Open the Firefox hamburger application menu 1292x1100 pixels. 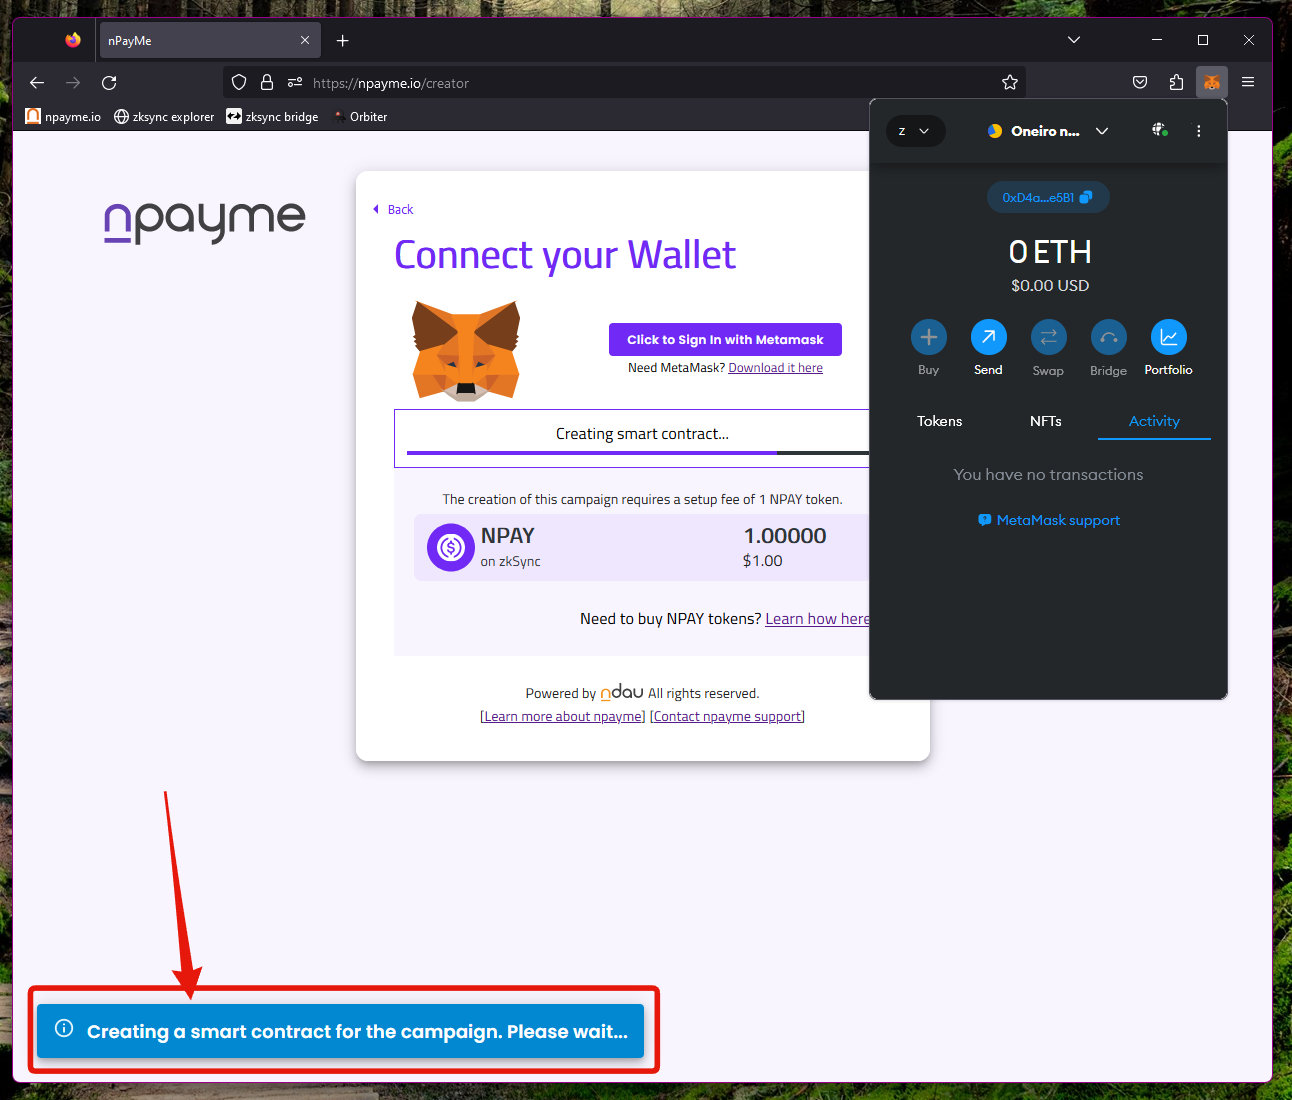pyautogui.click(x=1248, y=83)
